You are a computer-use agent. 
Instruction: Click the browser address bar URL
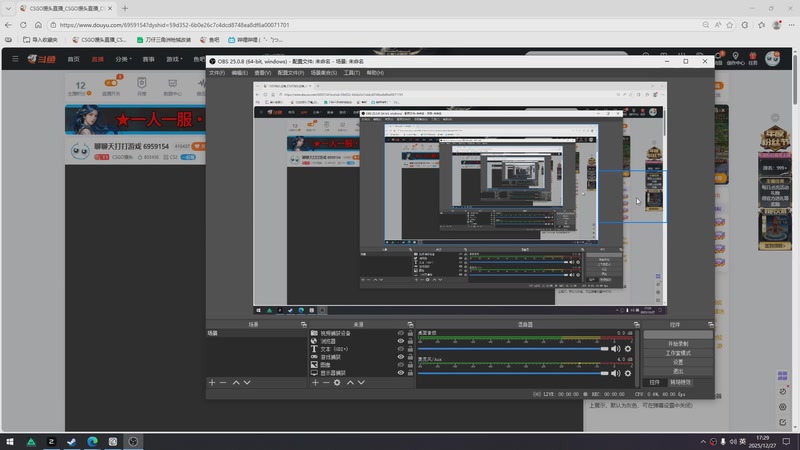click(174, 24)
